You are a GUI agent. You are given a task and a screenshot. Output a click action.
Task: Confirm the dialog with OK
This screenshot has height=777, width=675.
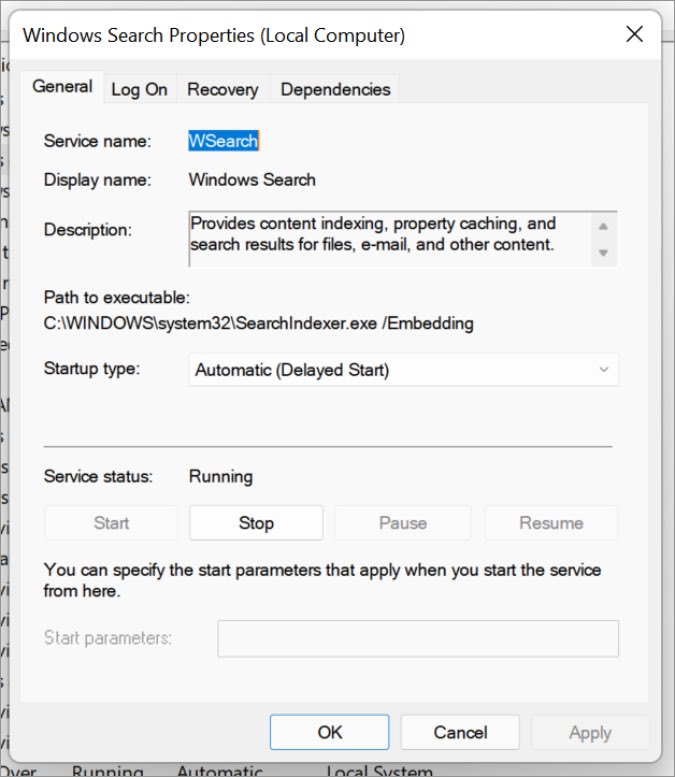tap(330, 732)
